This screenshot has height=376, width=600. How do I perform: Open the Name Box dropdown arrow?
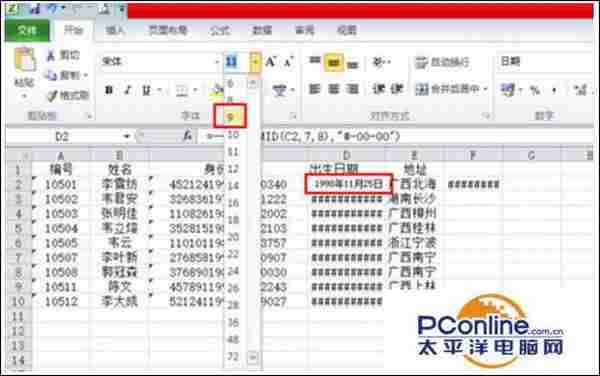[x=127, y=137]
